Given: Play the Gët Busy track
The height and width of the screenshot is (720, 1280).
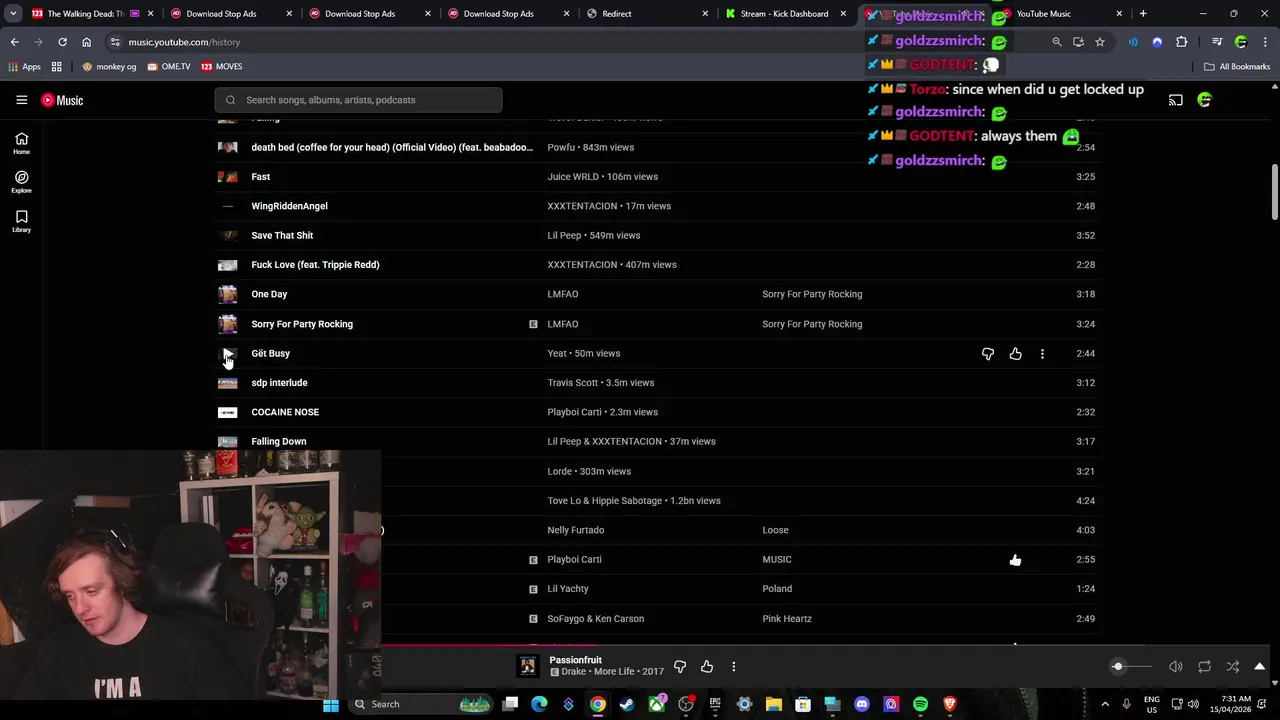Looking at the screenshot, I should point(228,353).
